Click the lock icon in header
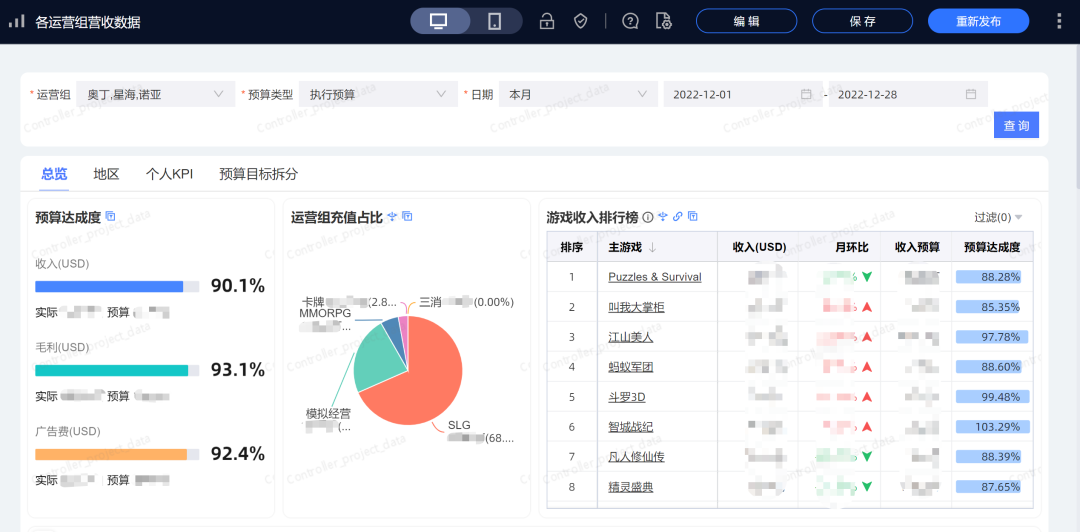Screen dimensions: 1080x532 pos(547,21)
